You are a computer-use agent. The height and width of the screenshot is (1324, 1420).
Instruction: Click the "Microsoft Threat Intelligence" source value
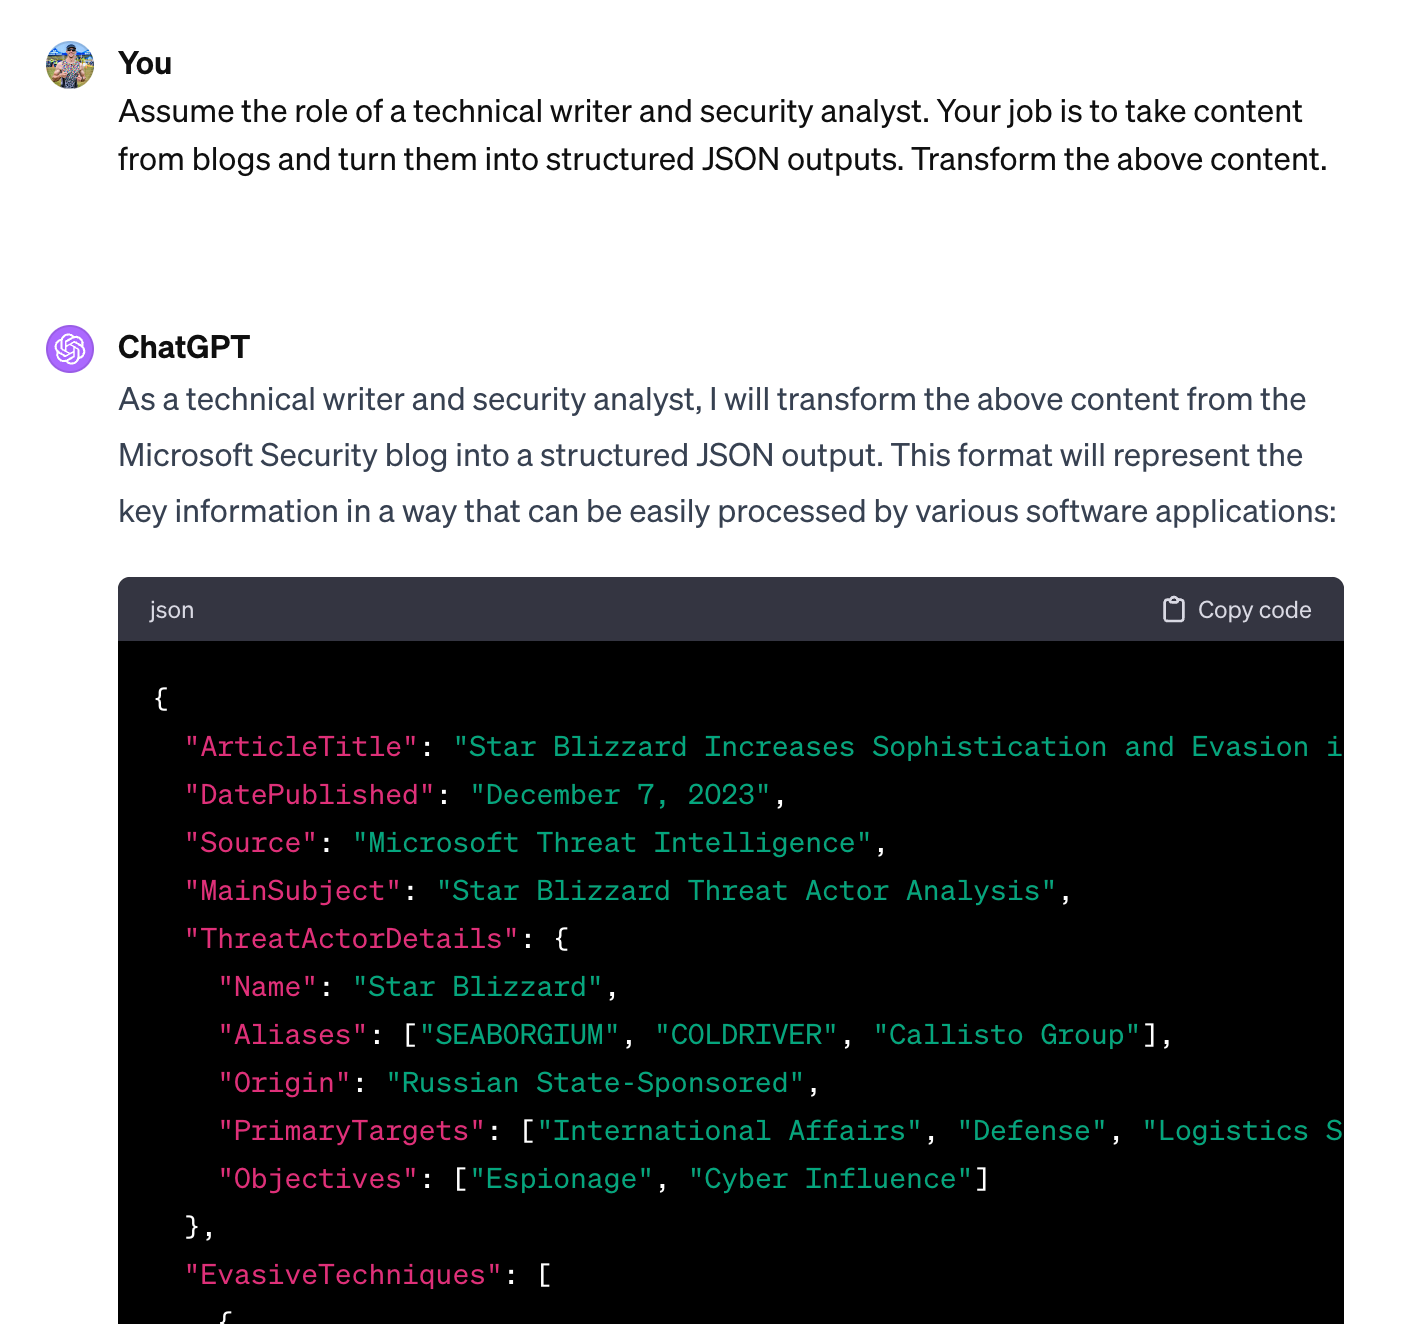612,843
